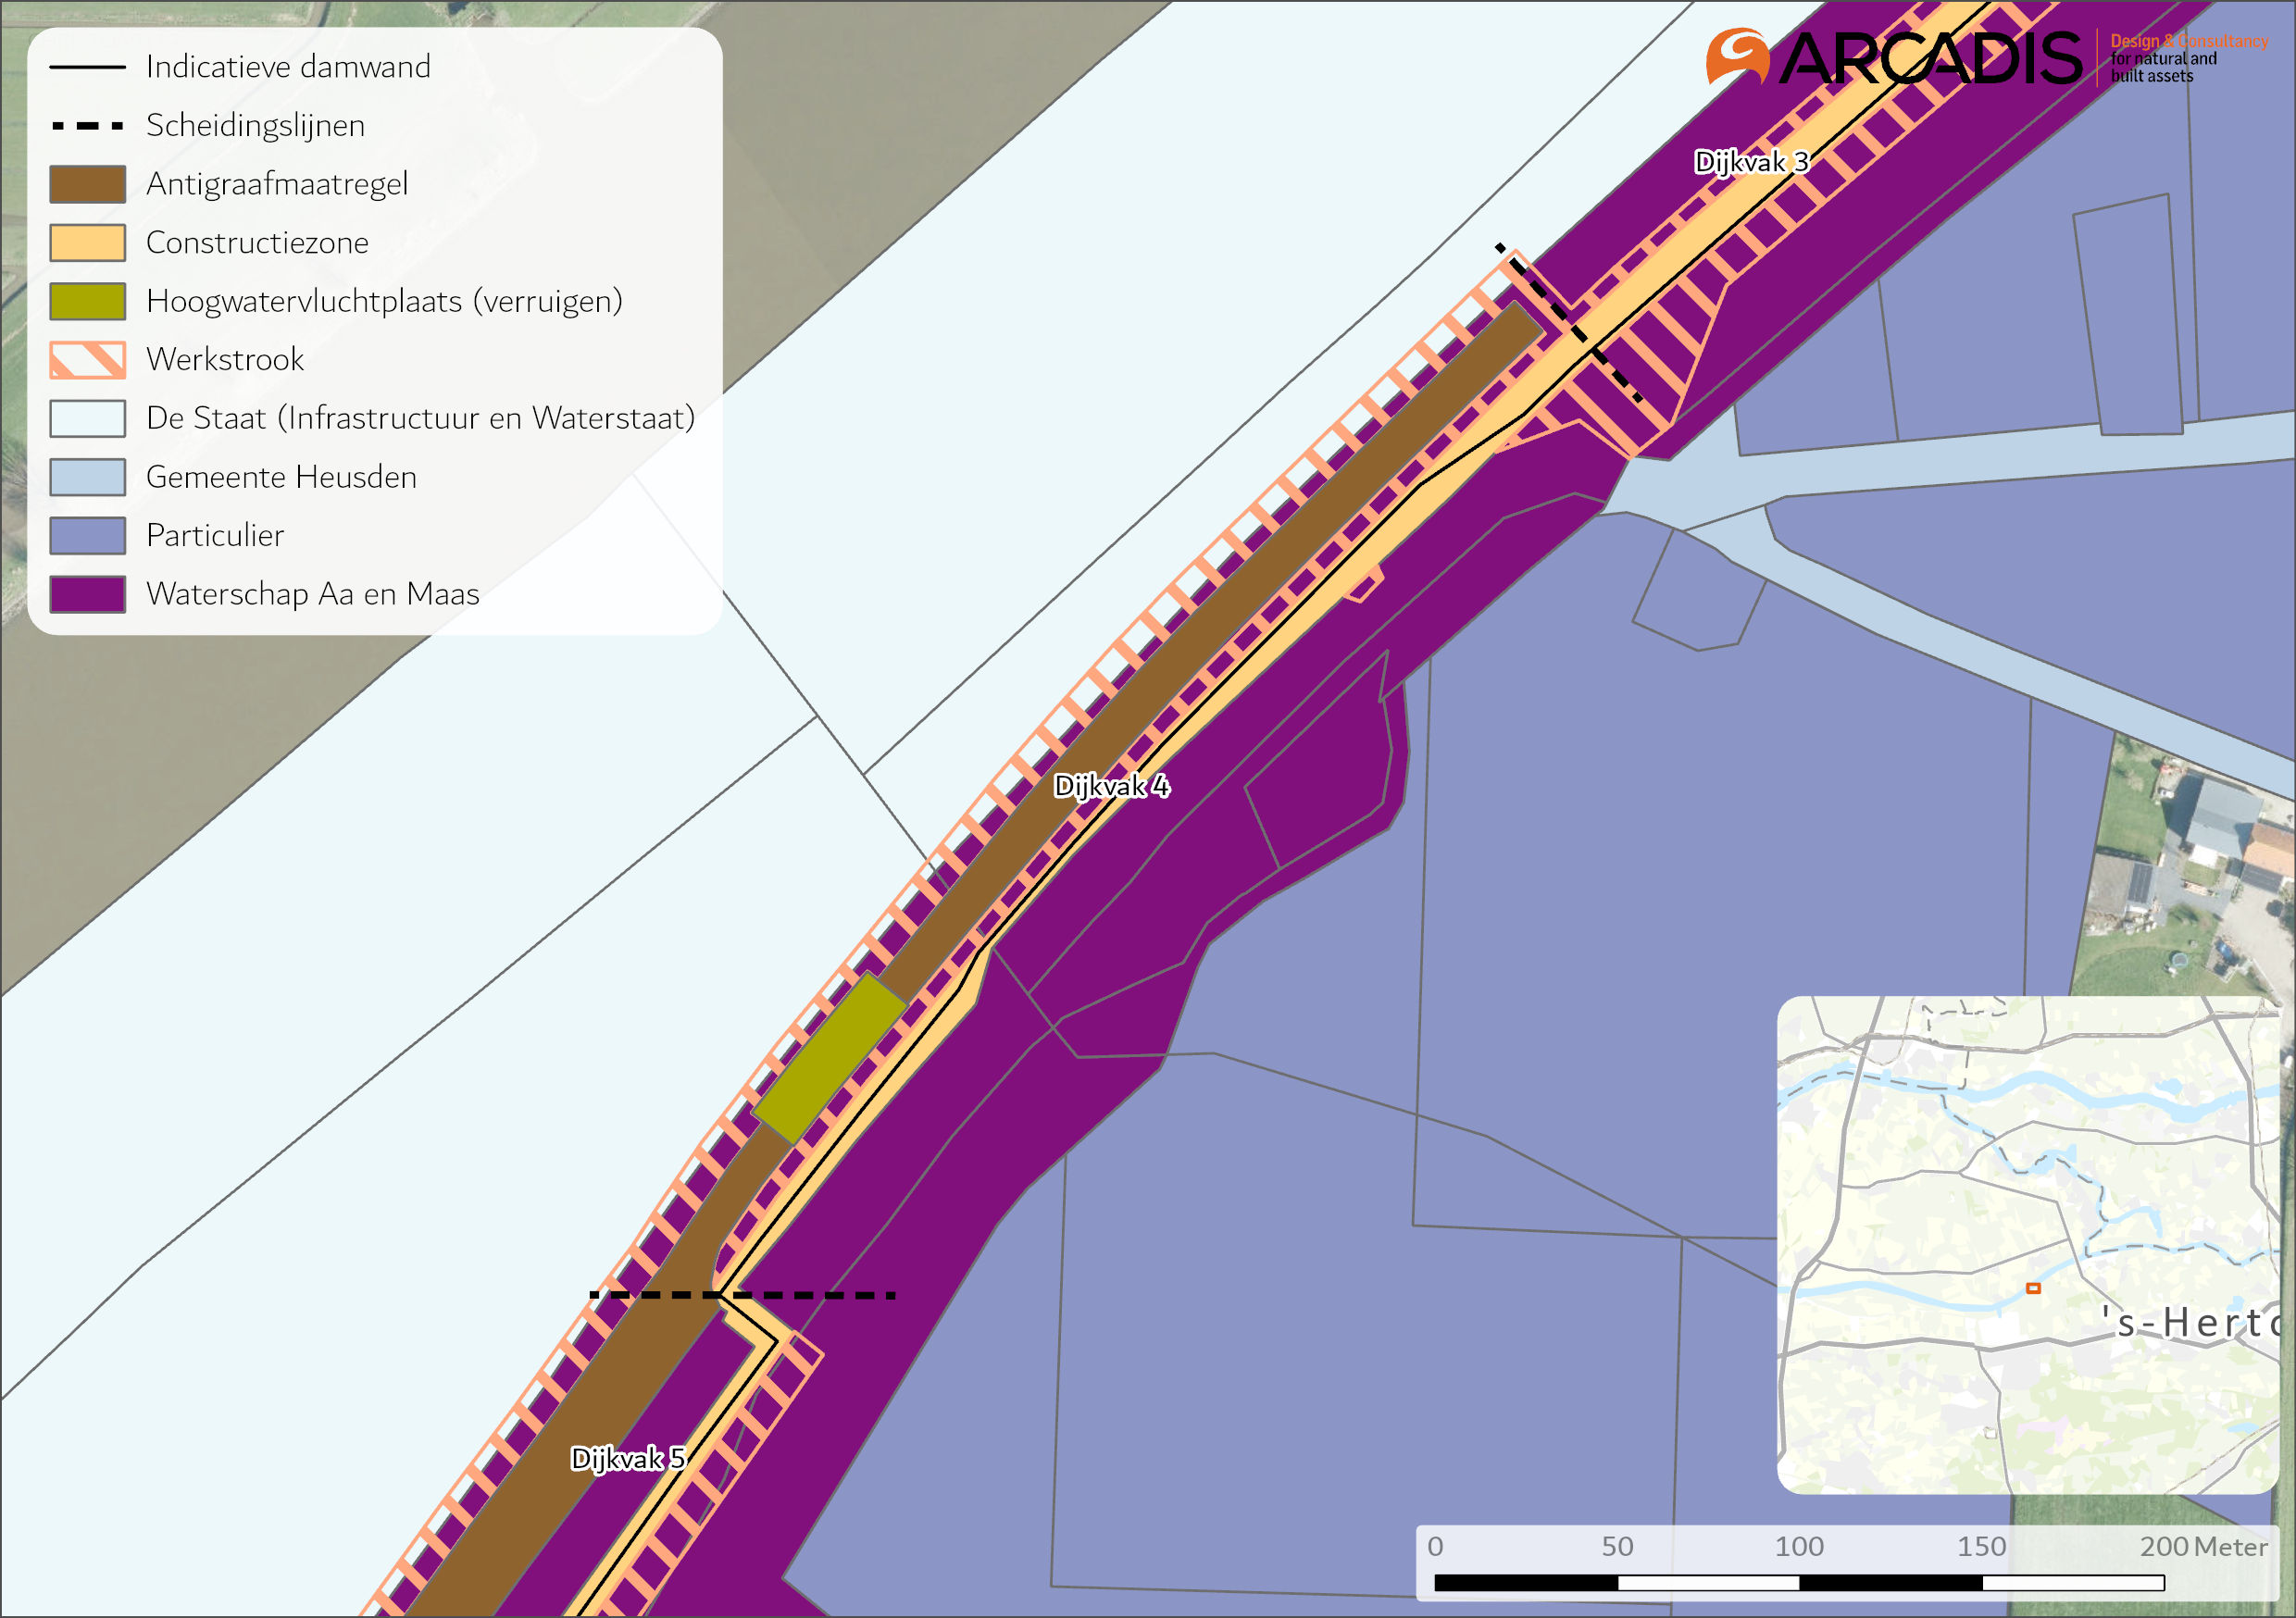Image resolution: width=2296 pixels, height=1618 pixels.
Task: Click the ARCADIS wordmark text
Action: pyautogui.click(x=1930, y=58)
